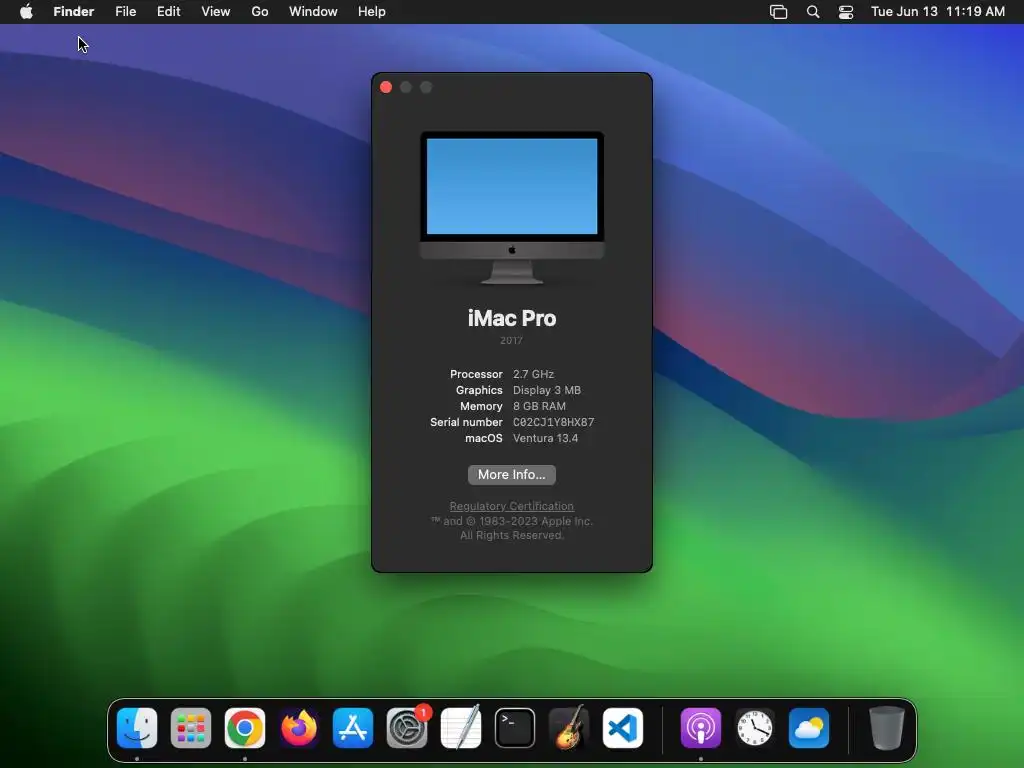Open Podcasts from the Dock
1024x768 pixels.
point(701,728)
